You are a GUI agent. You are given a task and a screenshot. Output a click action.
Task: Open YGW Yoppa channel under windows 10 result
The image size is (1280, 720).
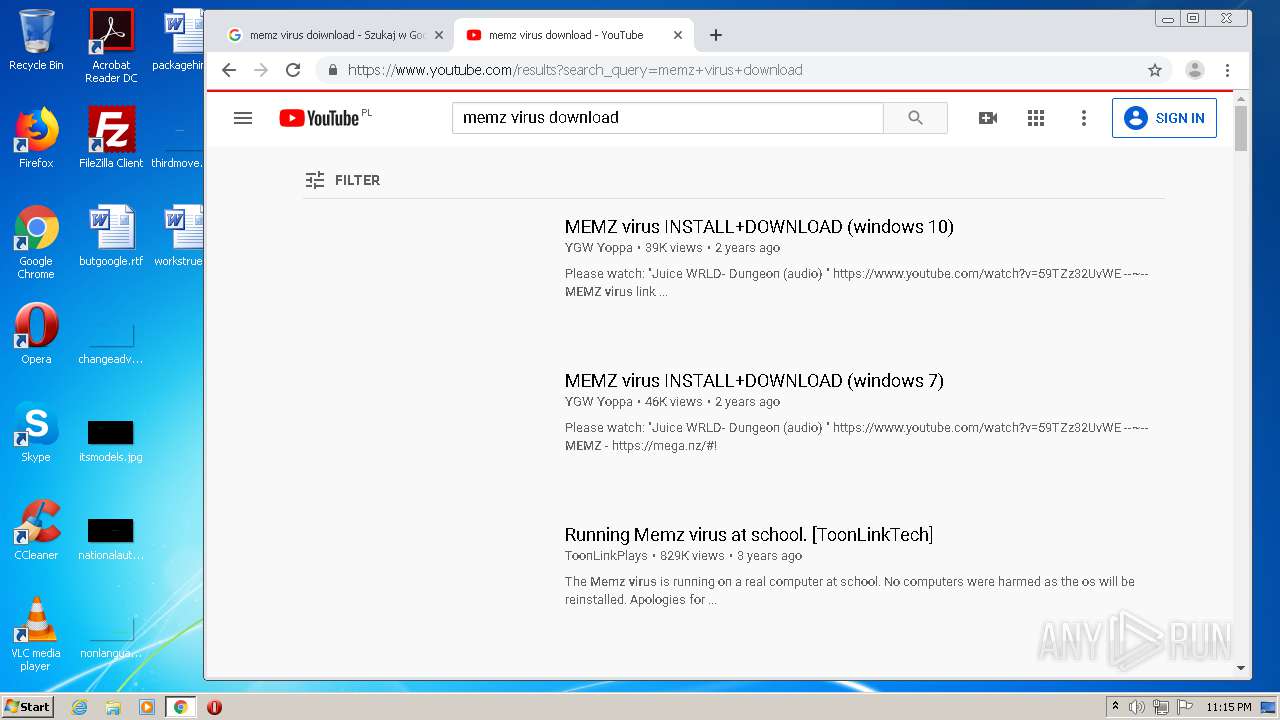pyautogui.click(x=598, y=248)
